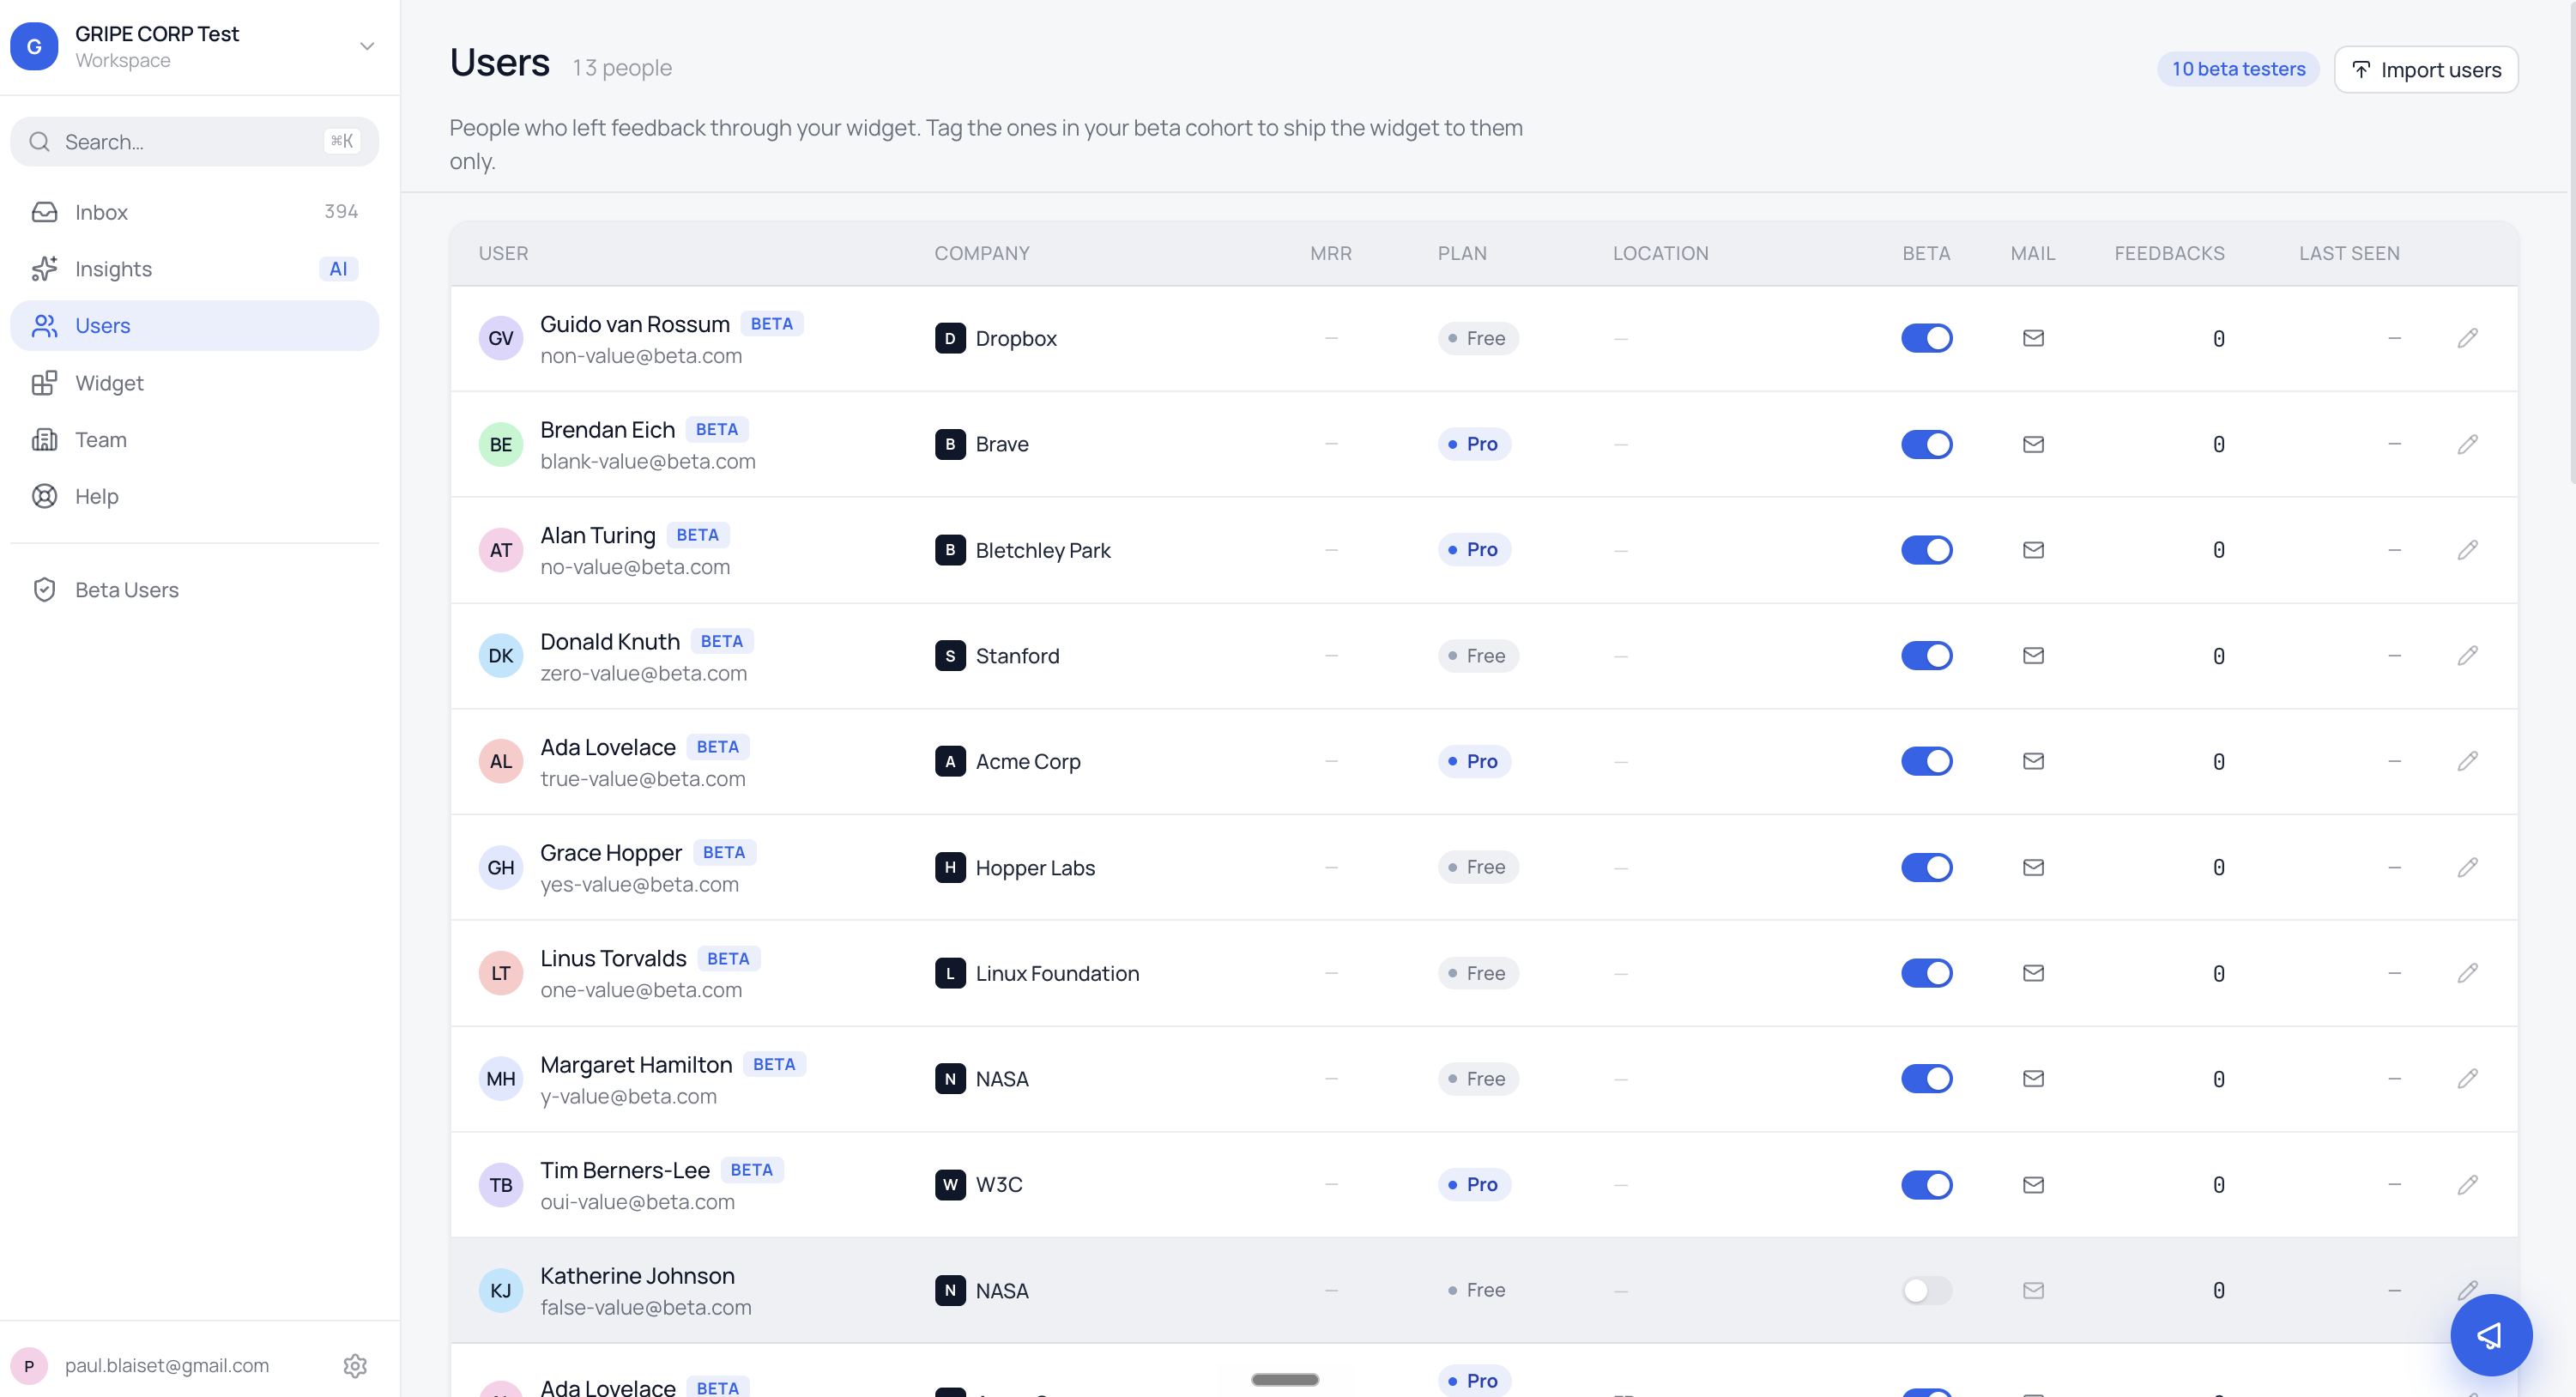Screen dimensions: 2576x1397
Task: Open the floating megaphone feedback button
Action: tap(2490, 1335)
